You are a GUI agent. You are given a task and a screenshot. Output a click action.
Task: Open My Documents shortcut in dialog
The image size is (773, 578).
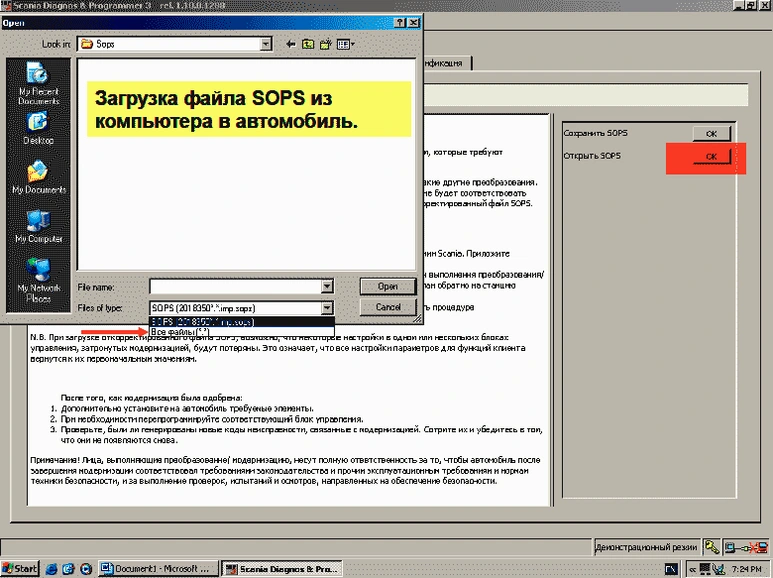[x=38, y=176]
